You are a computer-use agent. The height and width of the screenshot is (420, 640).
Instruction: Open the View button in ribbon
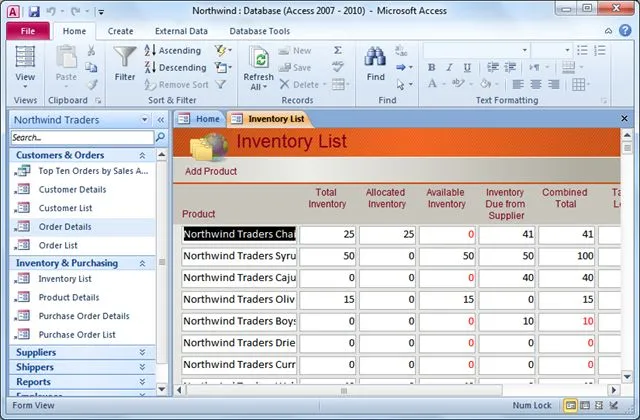pos(25,67)
